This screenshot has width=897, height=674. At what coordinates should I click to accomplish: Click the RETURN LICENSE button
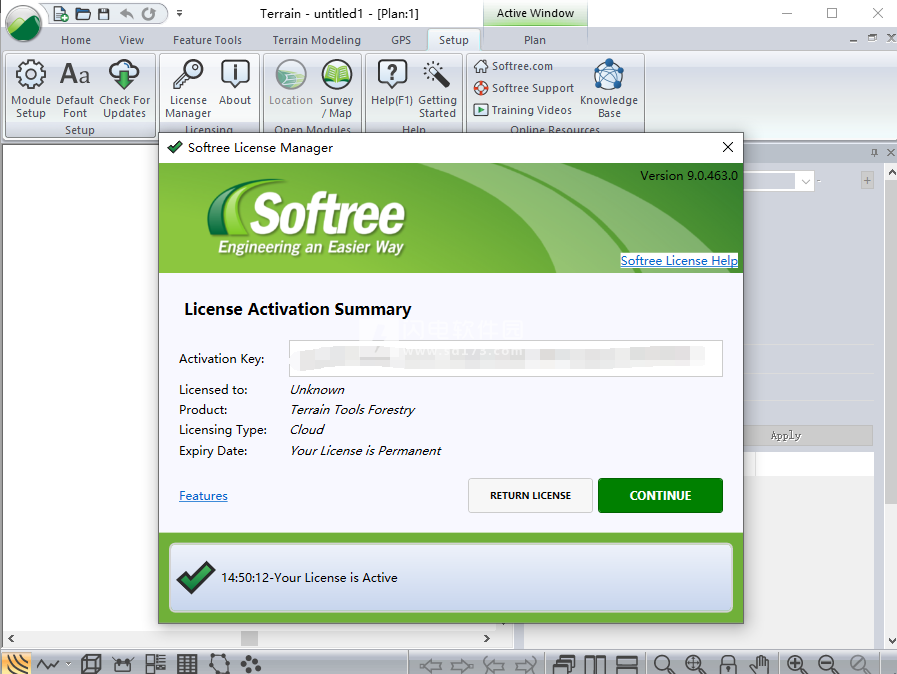530,495
